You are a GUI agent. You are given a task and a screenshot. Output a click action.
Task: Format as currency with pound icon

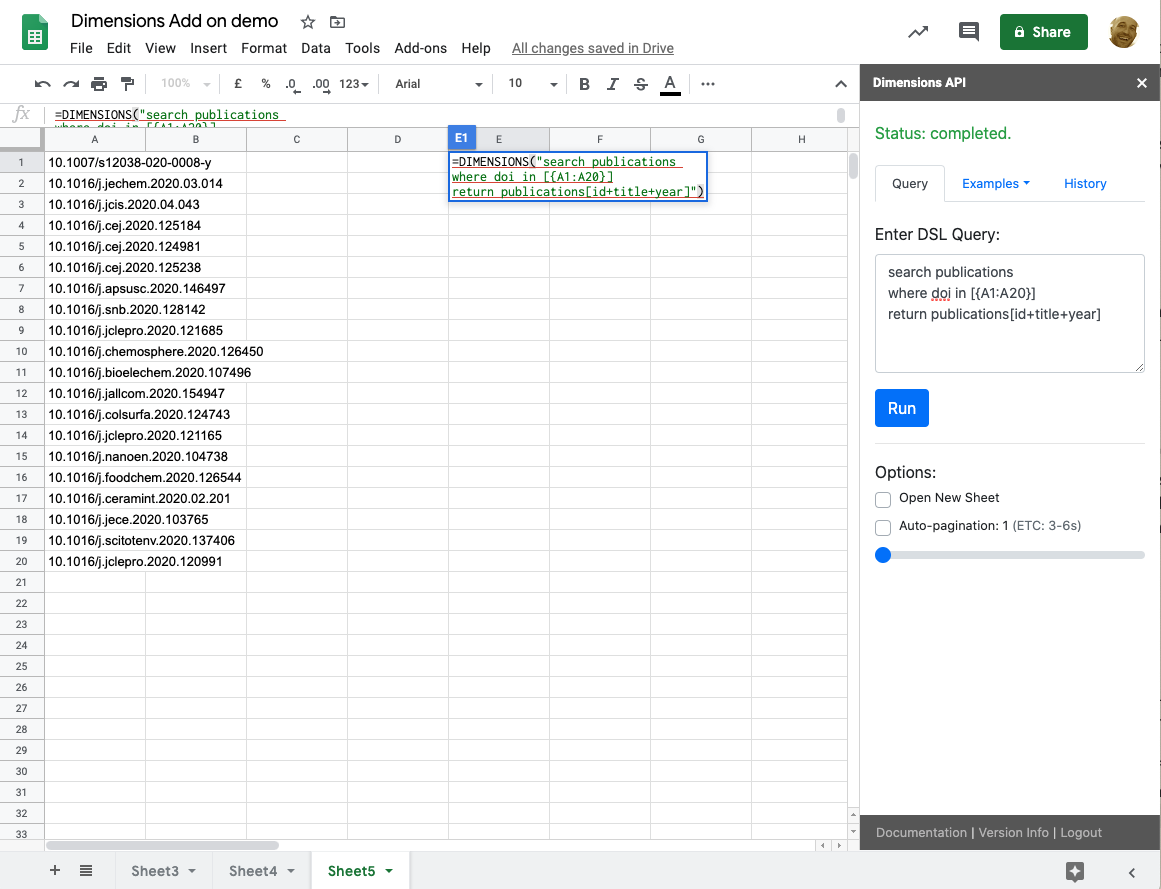tap(238, 84)
